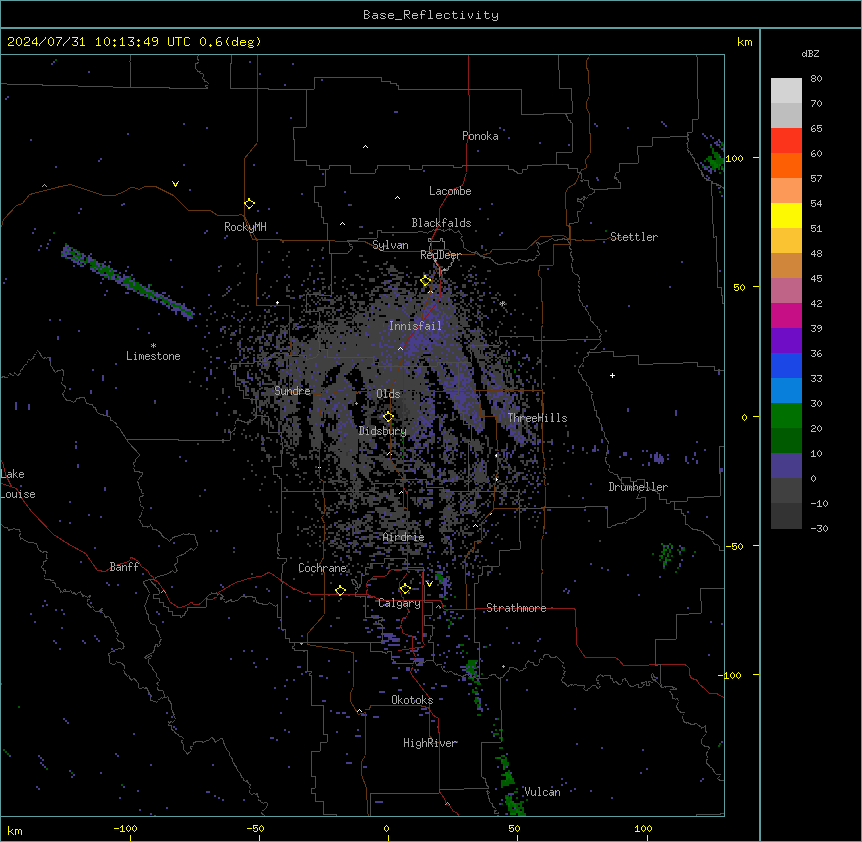Click the 36 dBZ blue legend swatch
Image resolution: width=862 pixels, height=842 pixels.
(x=786, y=365)
